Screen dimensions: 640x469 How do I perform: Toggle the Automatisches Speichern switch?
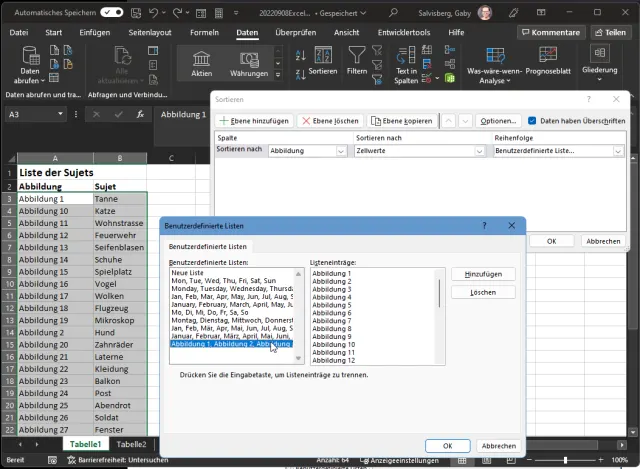click(x=113, y=11)
